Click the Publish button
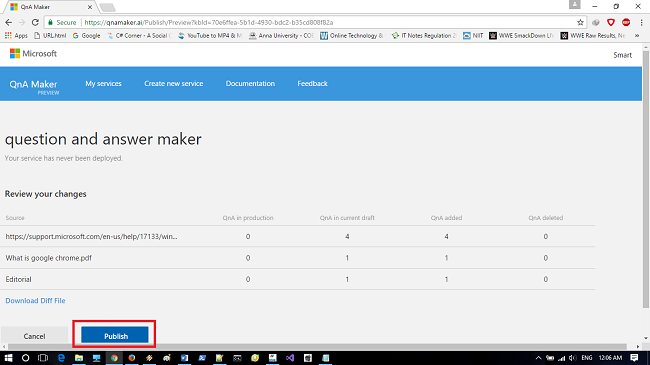Image resolution: width=650 pixels, height=365 pixels. click(x=115, y=336)
